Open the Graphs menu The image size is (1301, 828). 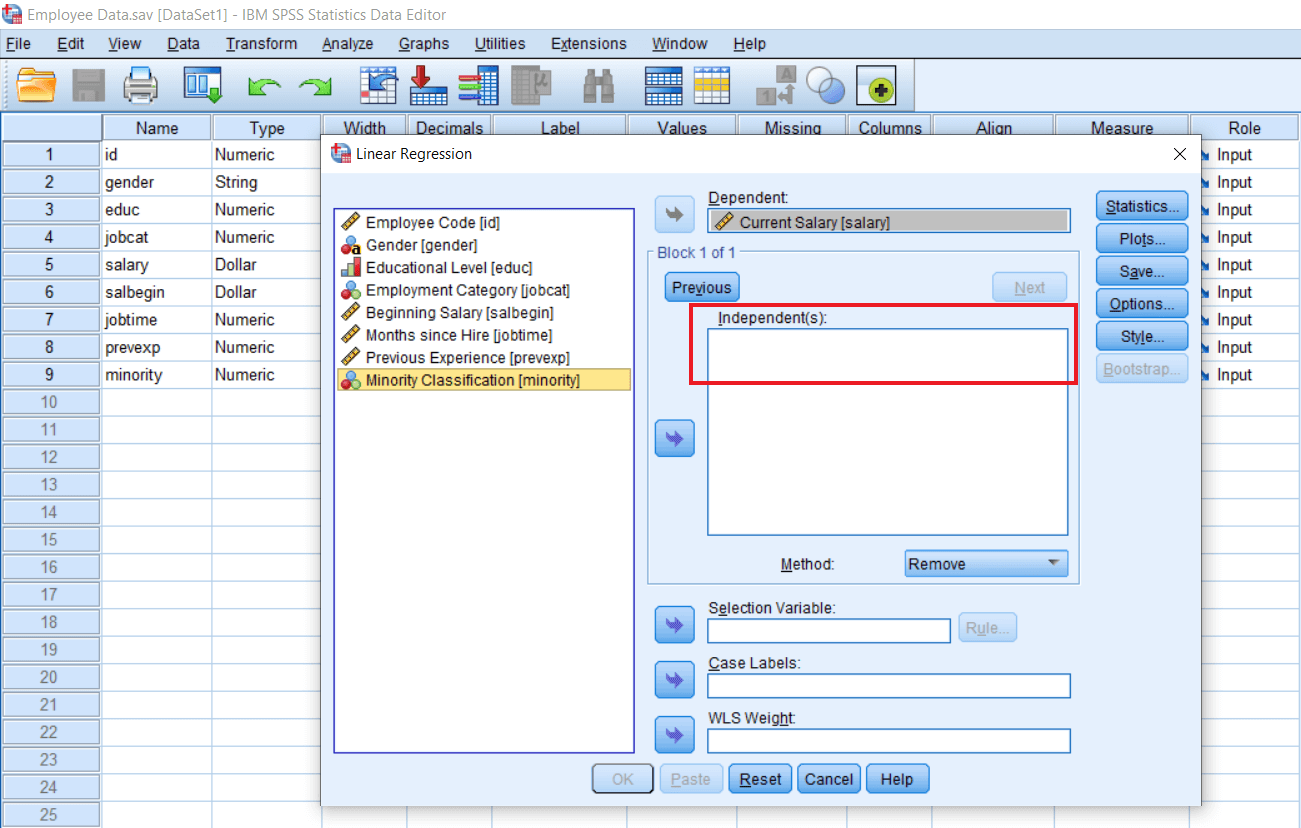coord(424,44)
